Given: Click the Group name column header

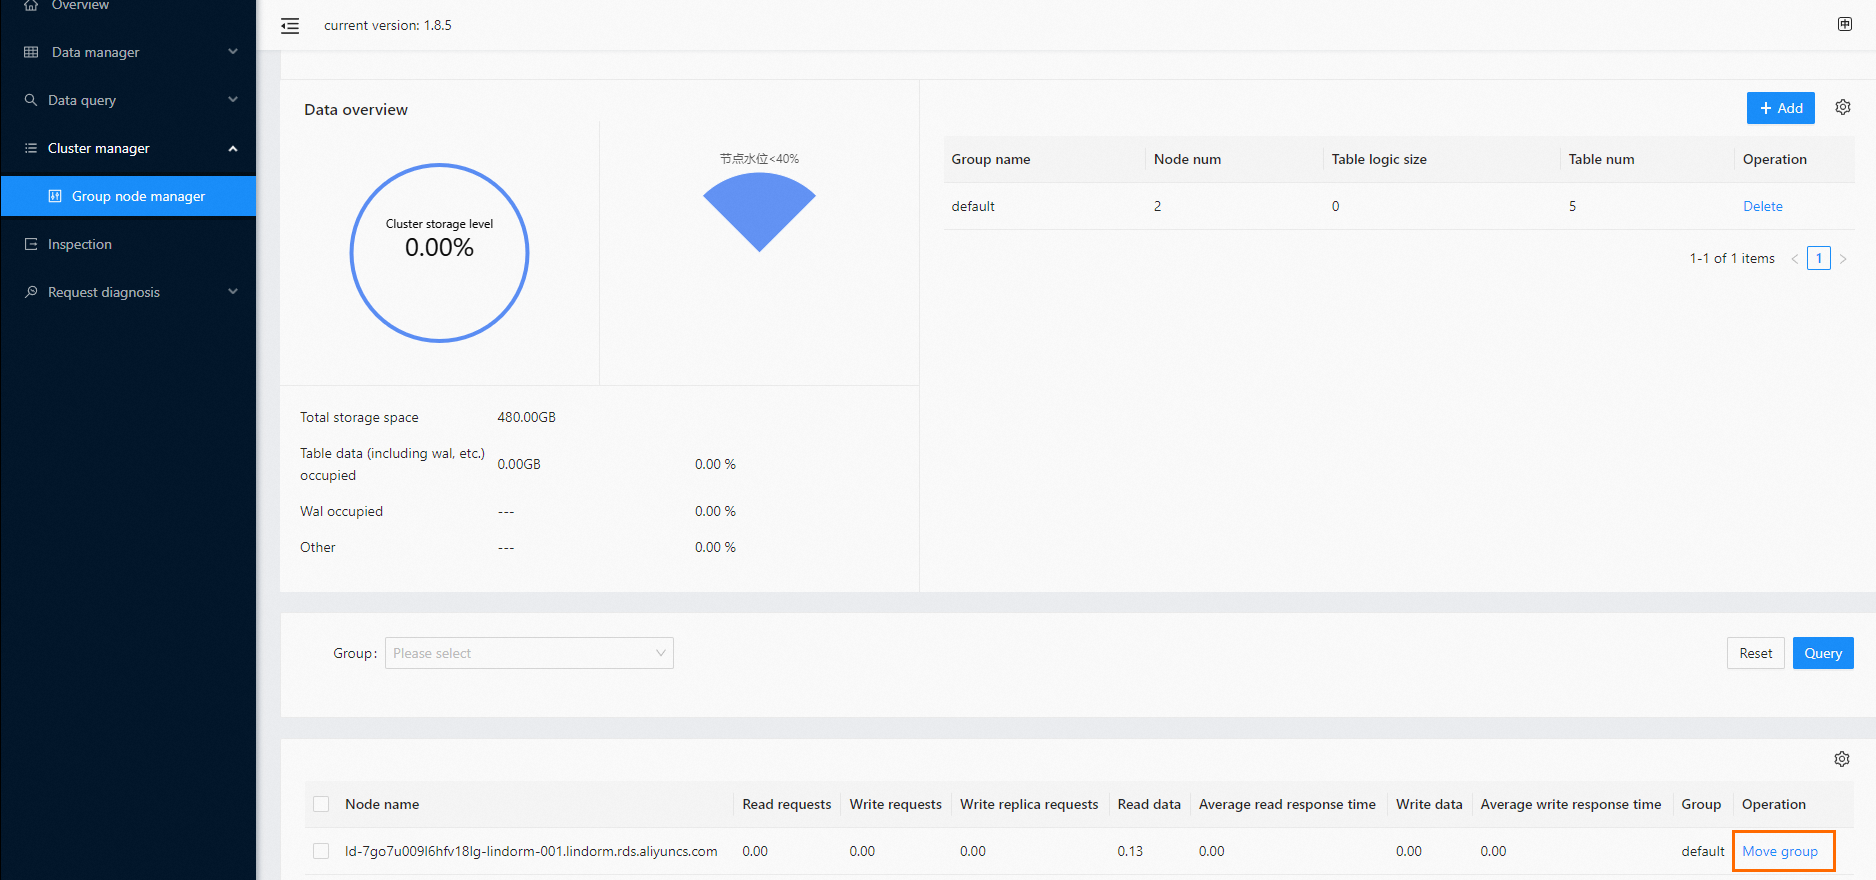Looking at the screenshot, I should coord(991,159).
